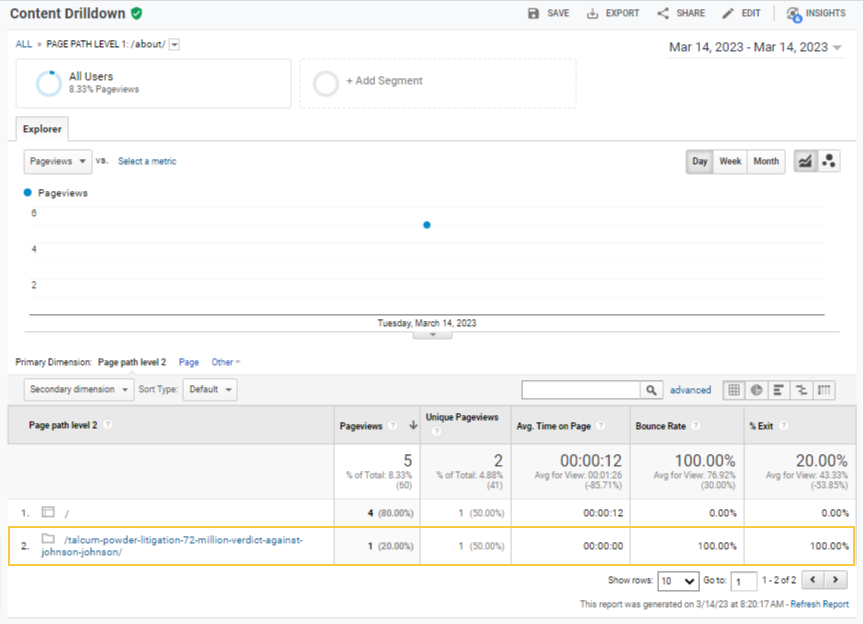Switch primary dimension to Page

188,362
